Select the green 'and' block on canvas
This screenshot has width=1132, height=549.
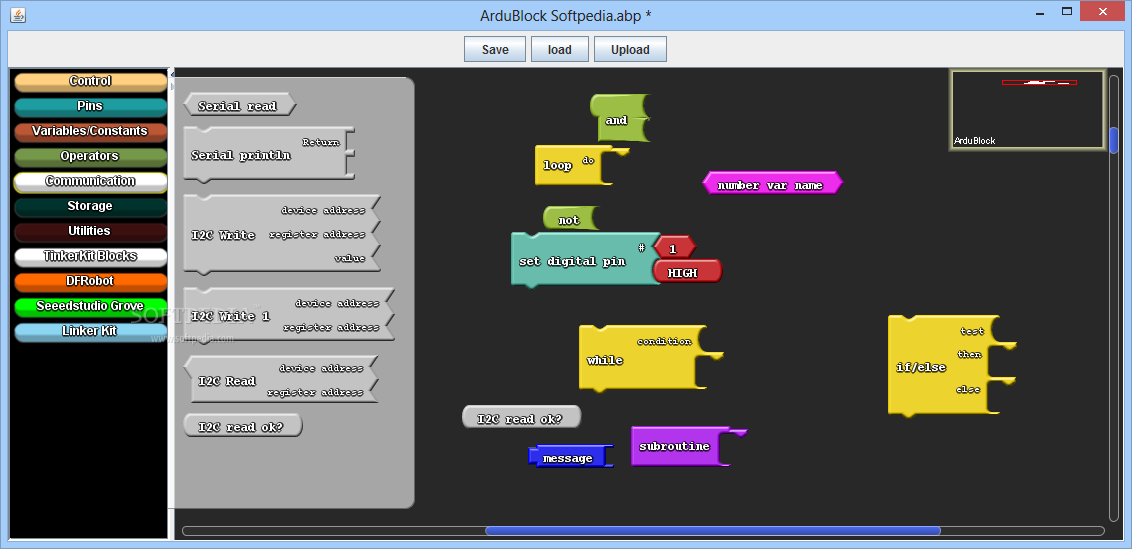click(x=619, y=118)
